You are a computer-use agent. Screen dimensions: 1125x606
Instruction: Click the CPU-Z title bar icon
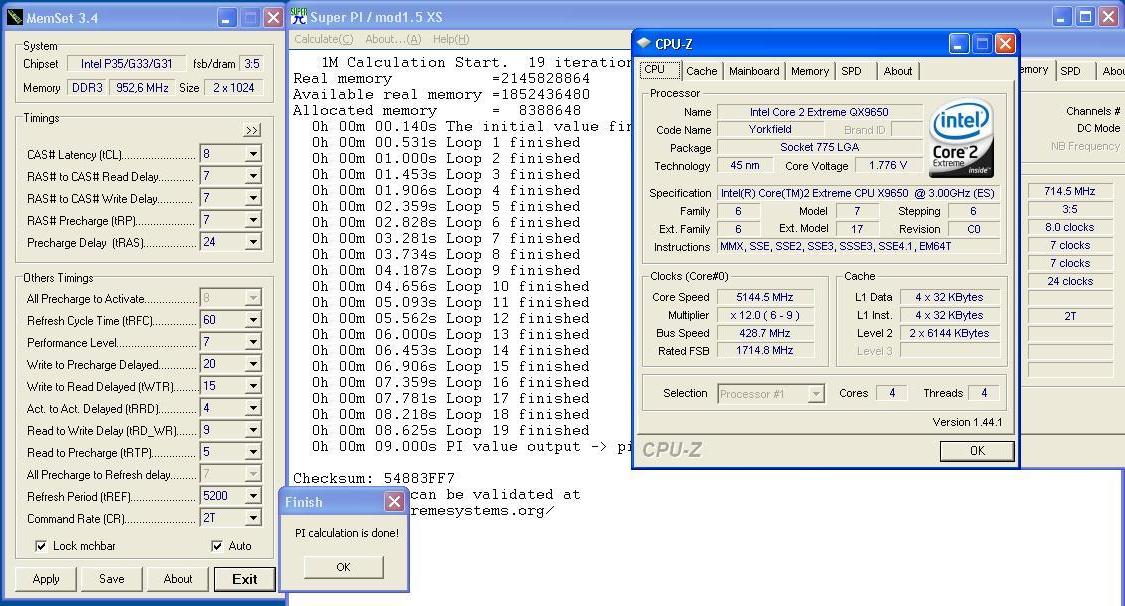(644, 43)
